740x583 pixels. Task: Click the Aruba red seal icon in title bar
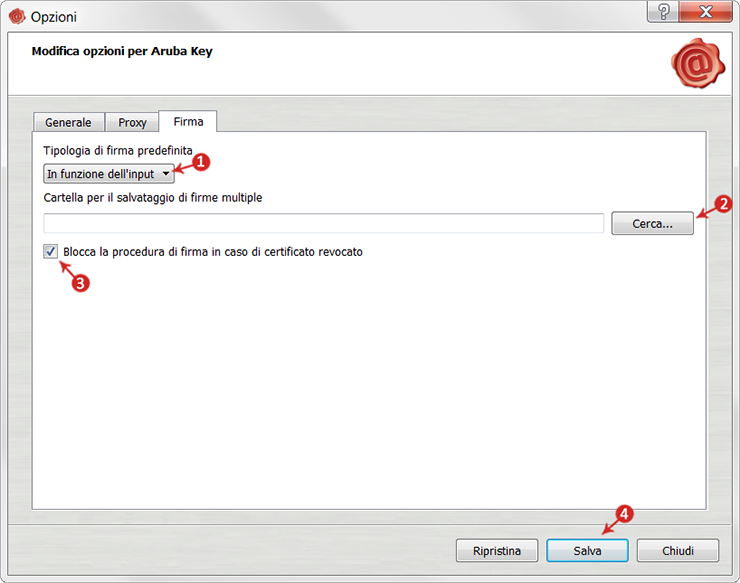(17, 17)
